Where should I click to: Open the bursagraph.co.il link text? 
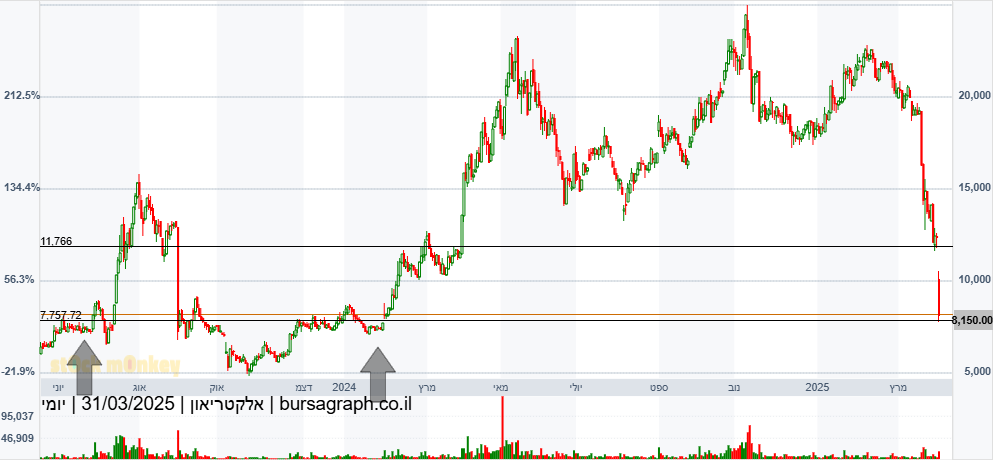click(342, 405)
